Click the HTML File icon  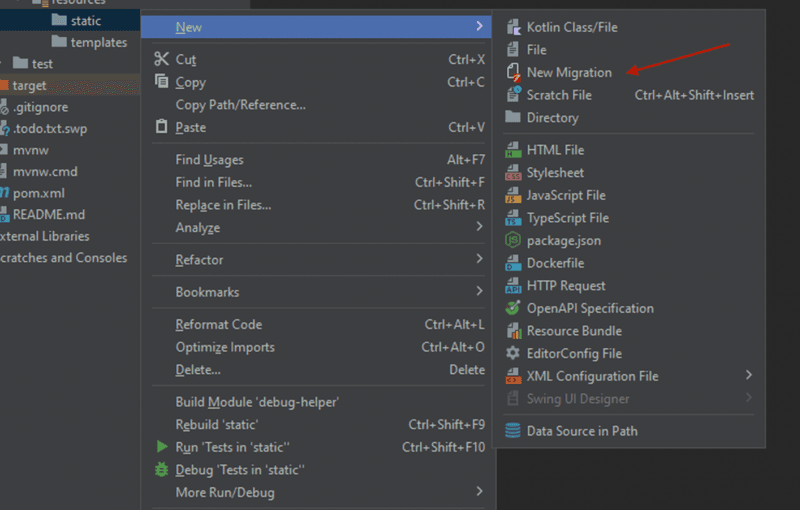513,150
